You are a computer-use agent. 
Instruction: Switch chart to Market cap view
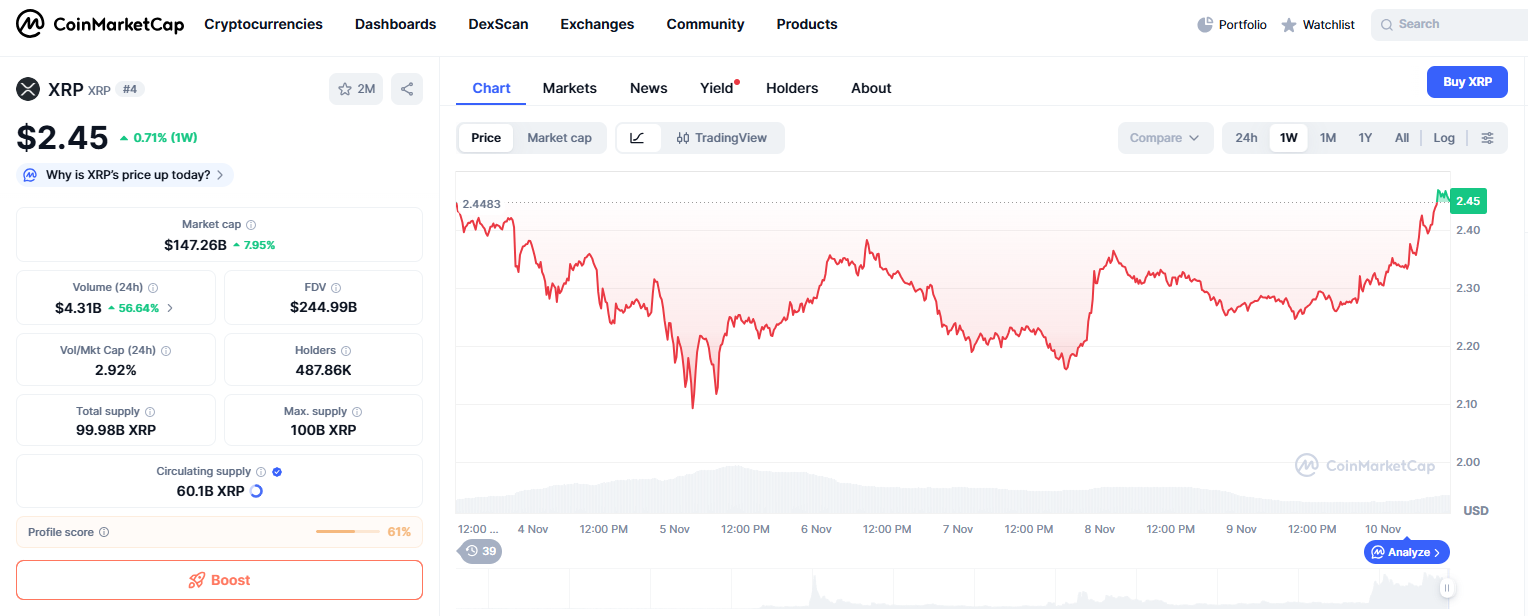559,138
